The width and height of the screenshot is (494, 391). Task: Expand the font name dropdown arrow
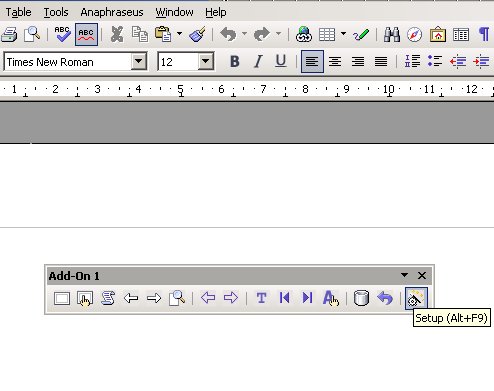pos(138,61)
